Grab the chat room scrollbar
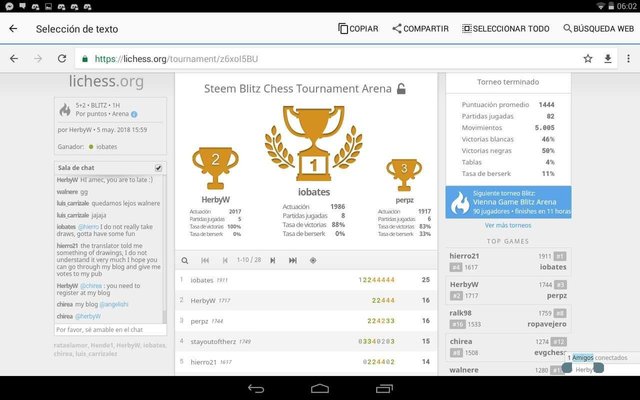Viewport: 640px width, 400px height. pos(164,316)
